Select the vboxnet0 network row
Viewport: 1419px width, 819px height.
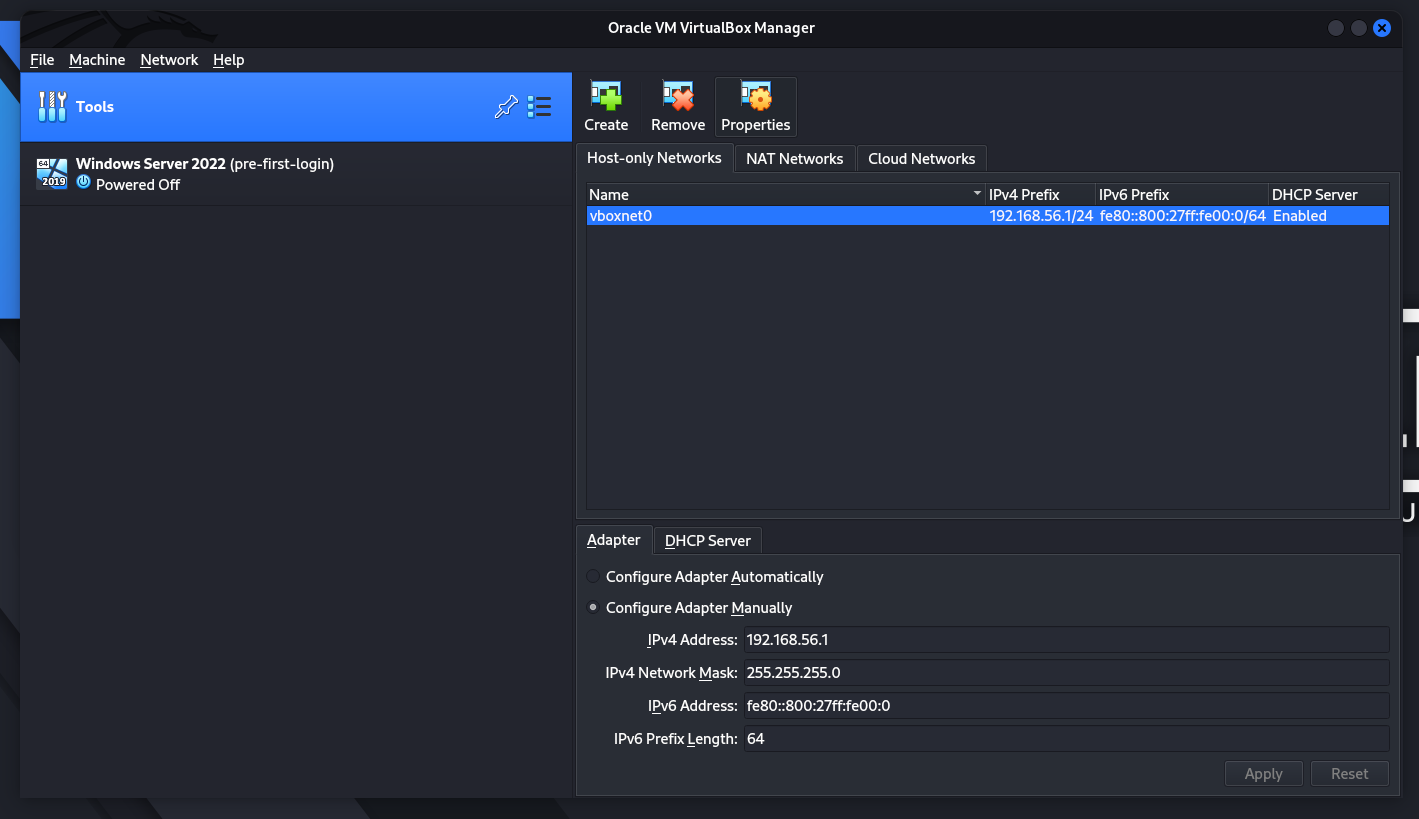(988, 216)
